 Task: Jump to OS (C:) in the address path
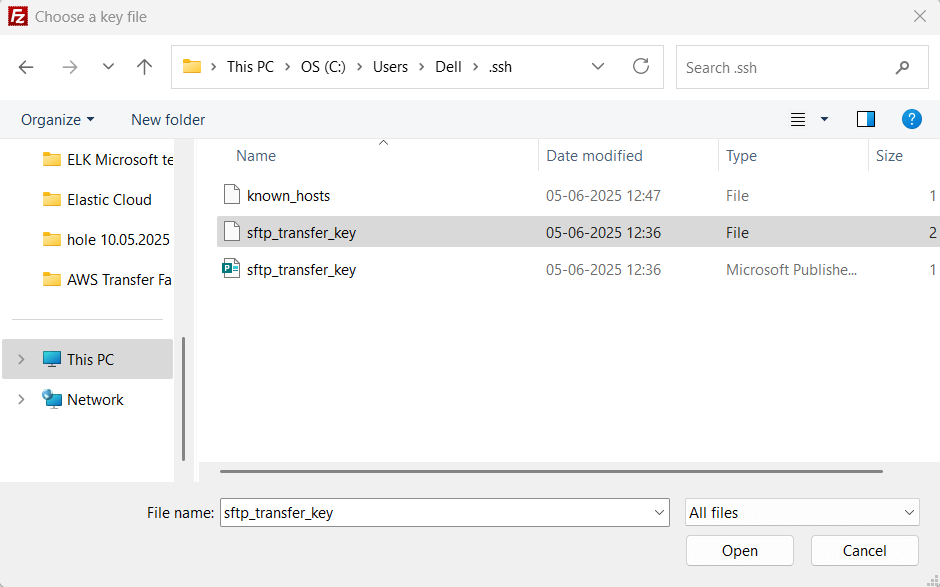(x=322, y=67)
